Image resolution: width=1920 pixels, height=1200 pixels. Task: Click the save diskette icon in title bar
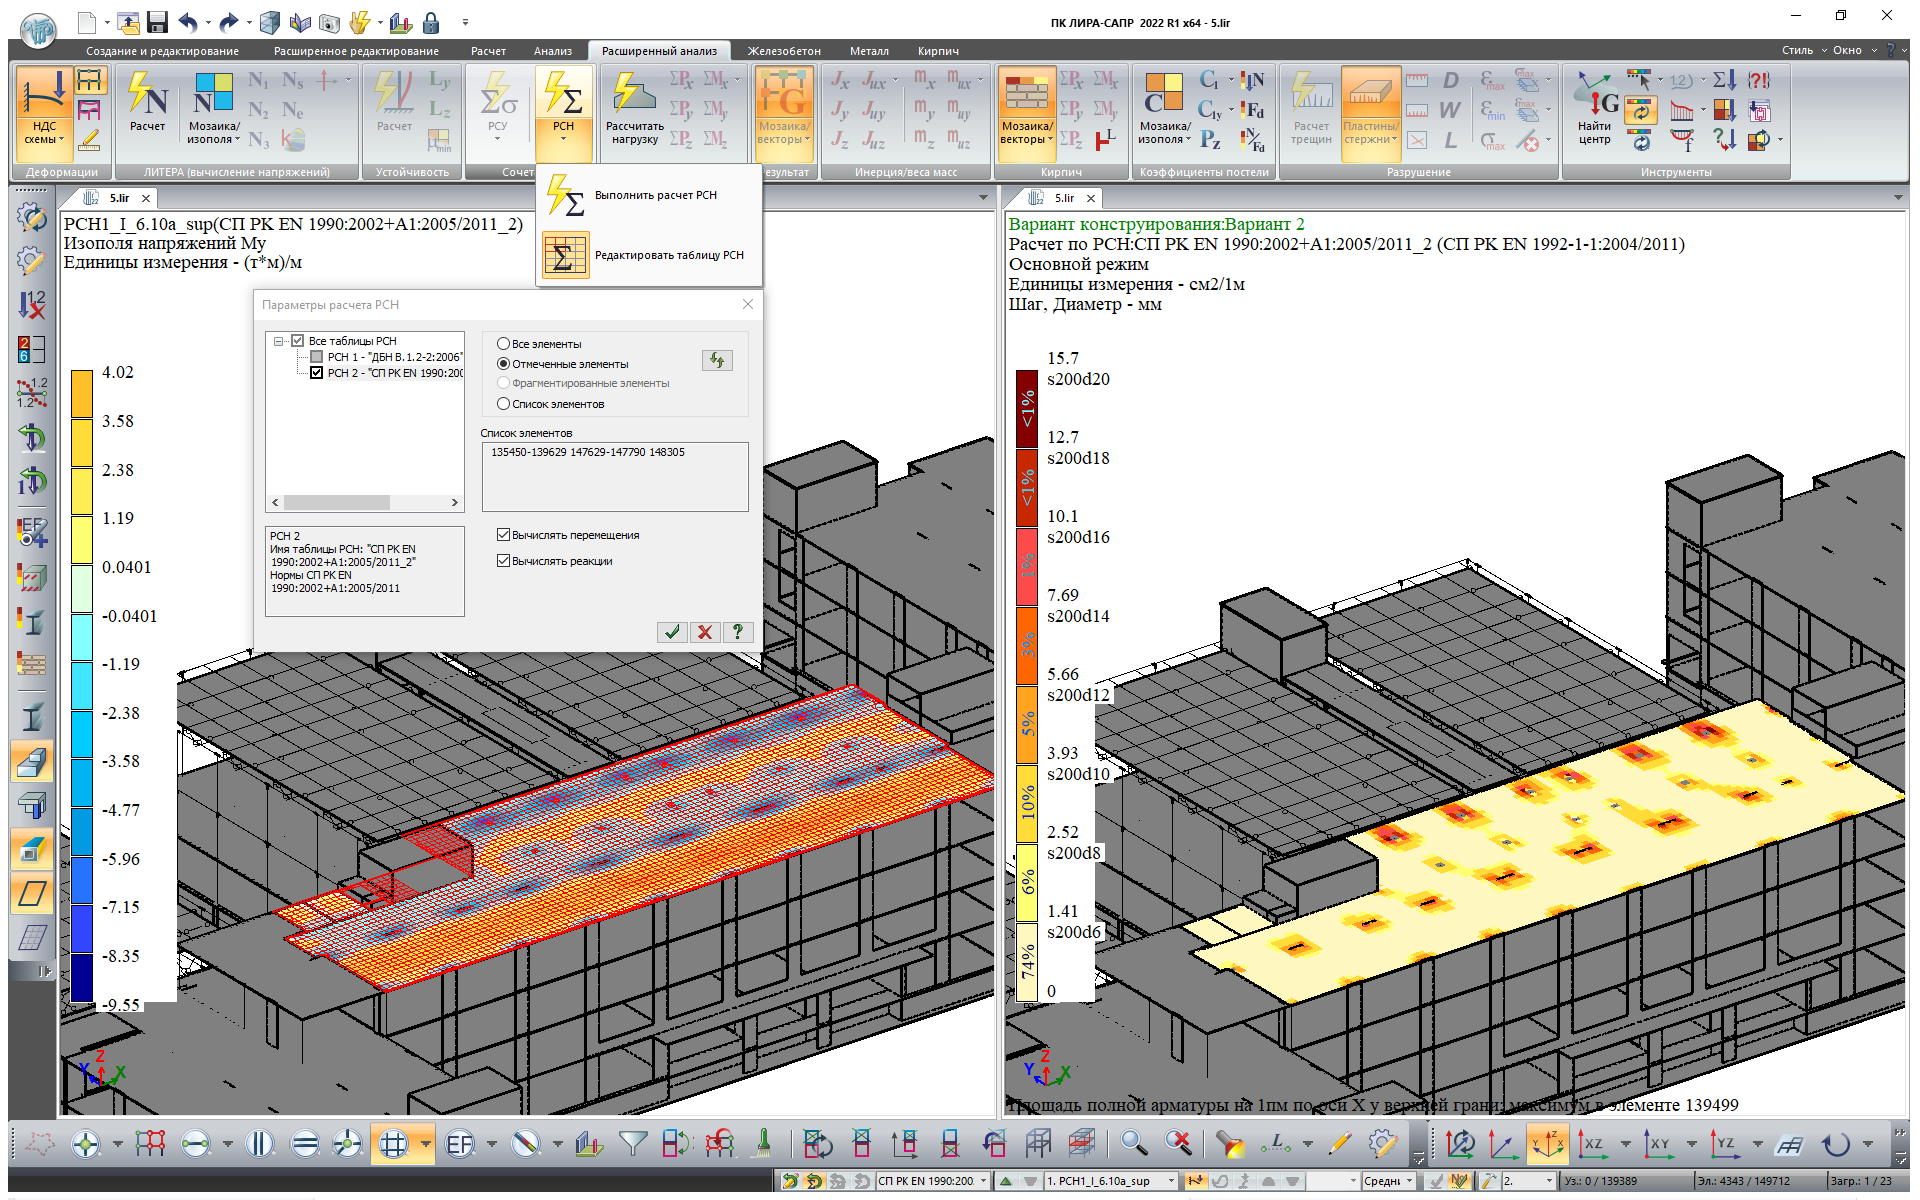[x=157, y=21]
